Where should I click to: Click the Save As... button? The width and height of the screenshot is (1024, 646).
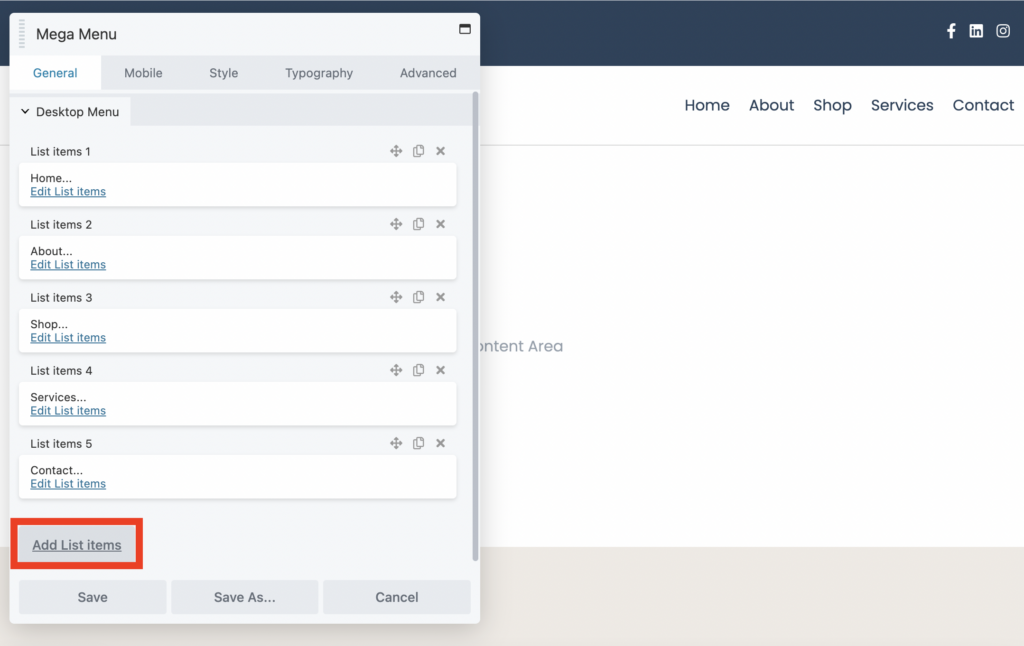[x=244, y=597]
